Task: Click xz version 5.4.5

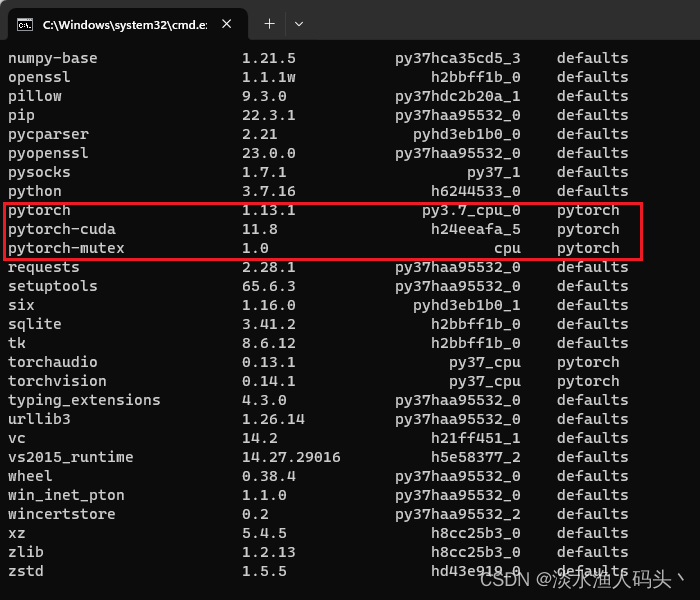Action: tap(264, 533)
